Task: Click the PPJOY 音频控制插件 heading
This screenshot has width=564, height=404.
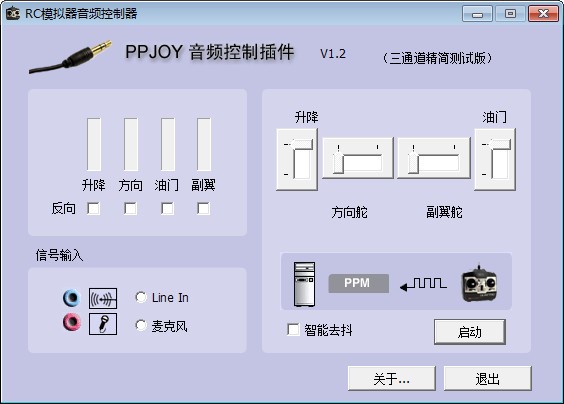Action: [x=210, y=52]
